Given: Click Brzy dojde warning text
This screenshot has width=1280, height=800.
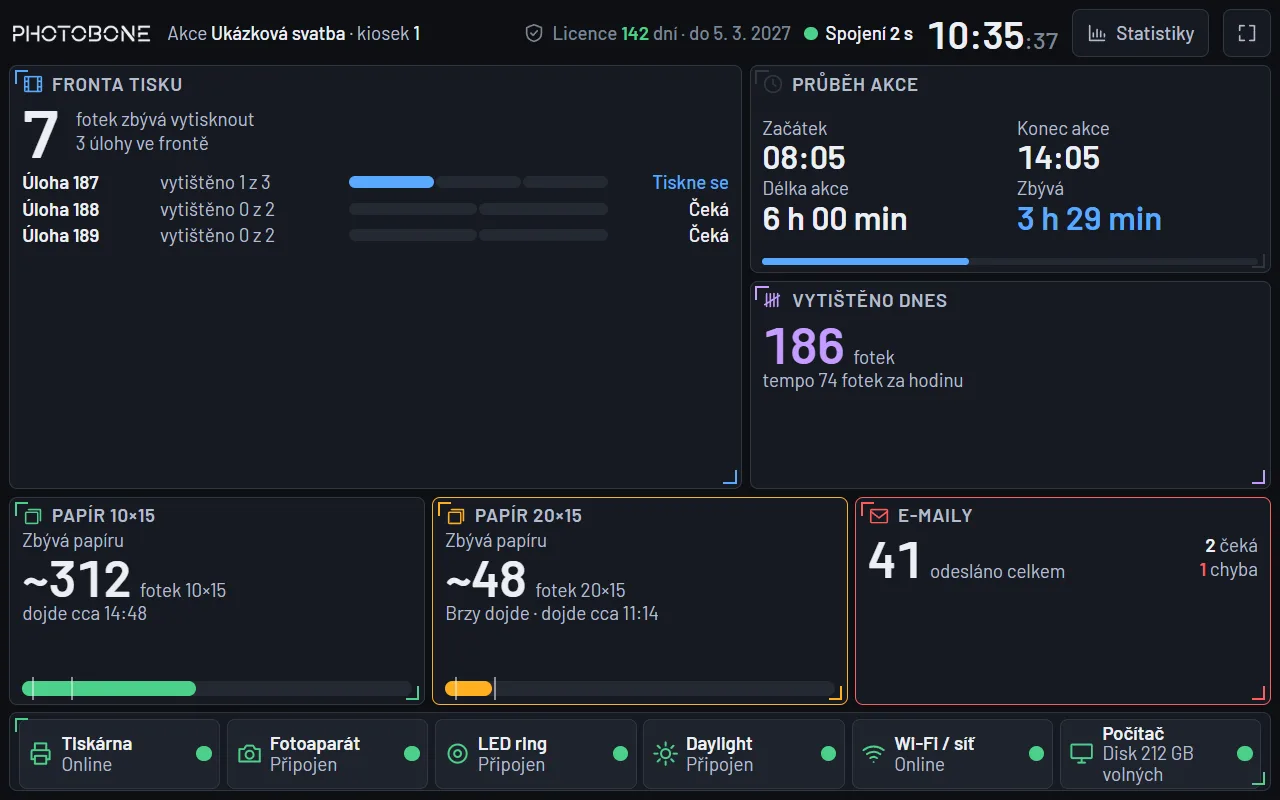Looking at the screenshot, I should pyautogui.click(x=487, y=614).
